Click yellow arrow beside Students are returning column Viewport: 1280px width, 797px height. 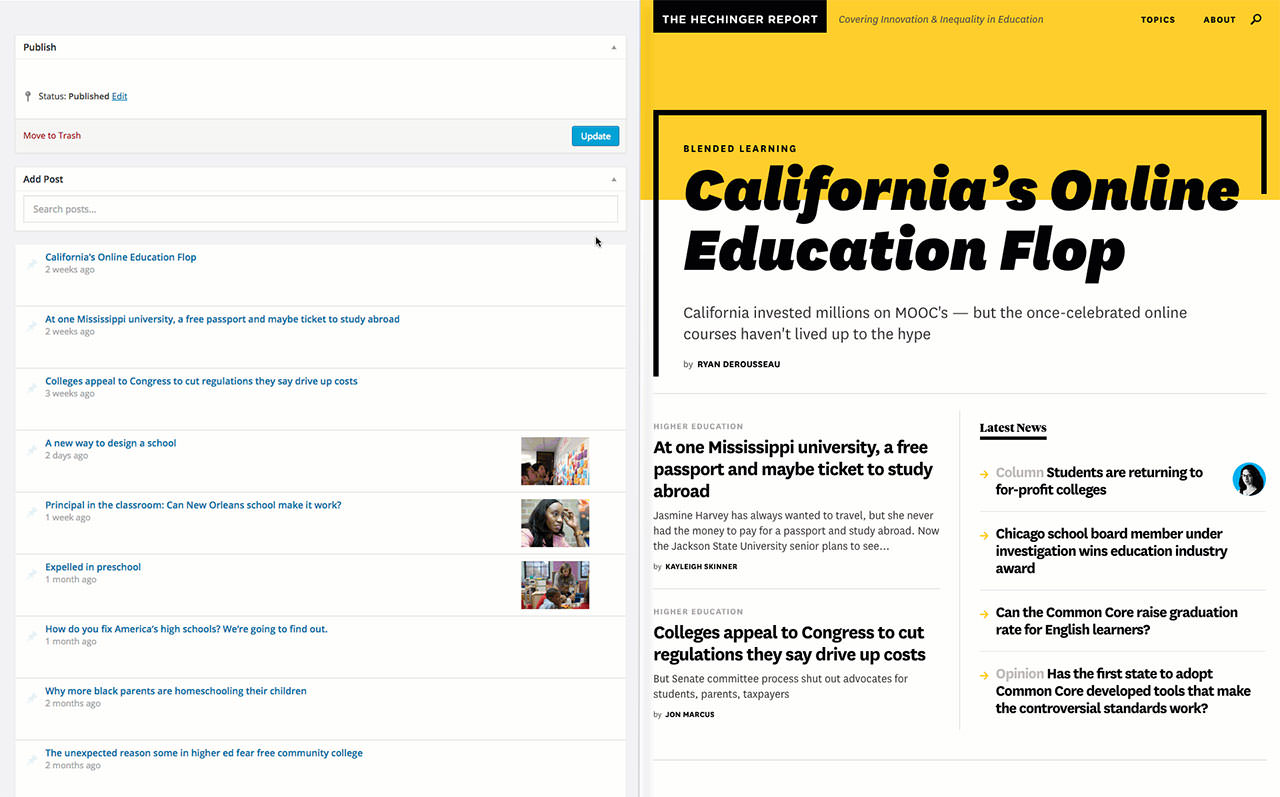(984, 474)
